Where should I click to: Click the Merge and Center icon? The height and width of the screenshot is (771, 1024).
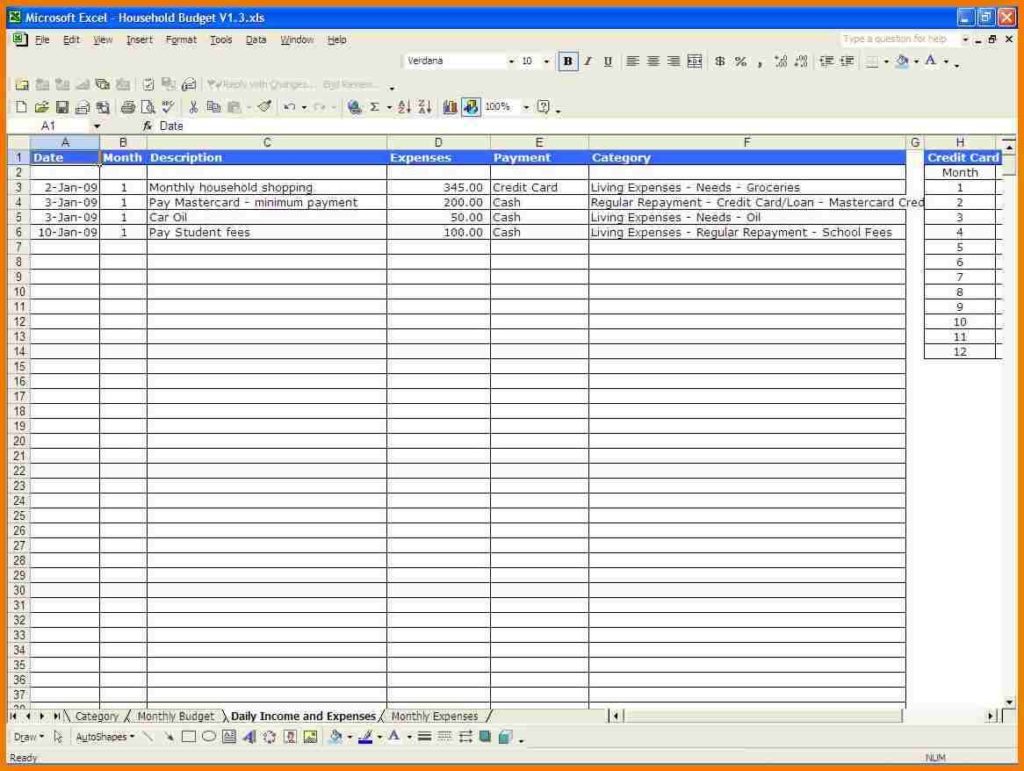click(695, 62)
